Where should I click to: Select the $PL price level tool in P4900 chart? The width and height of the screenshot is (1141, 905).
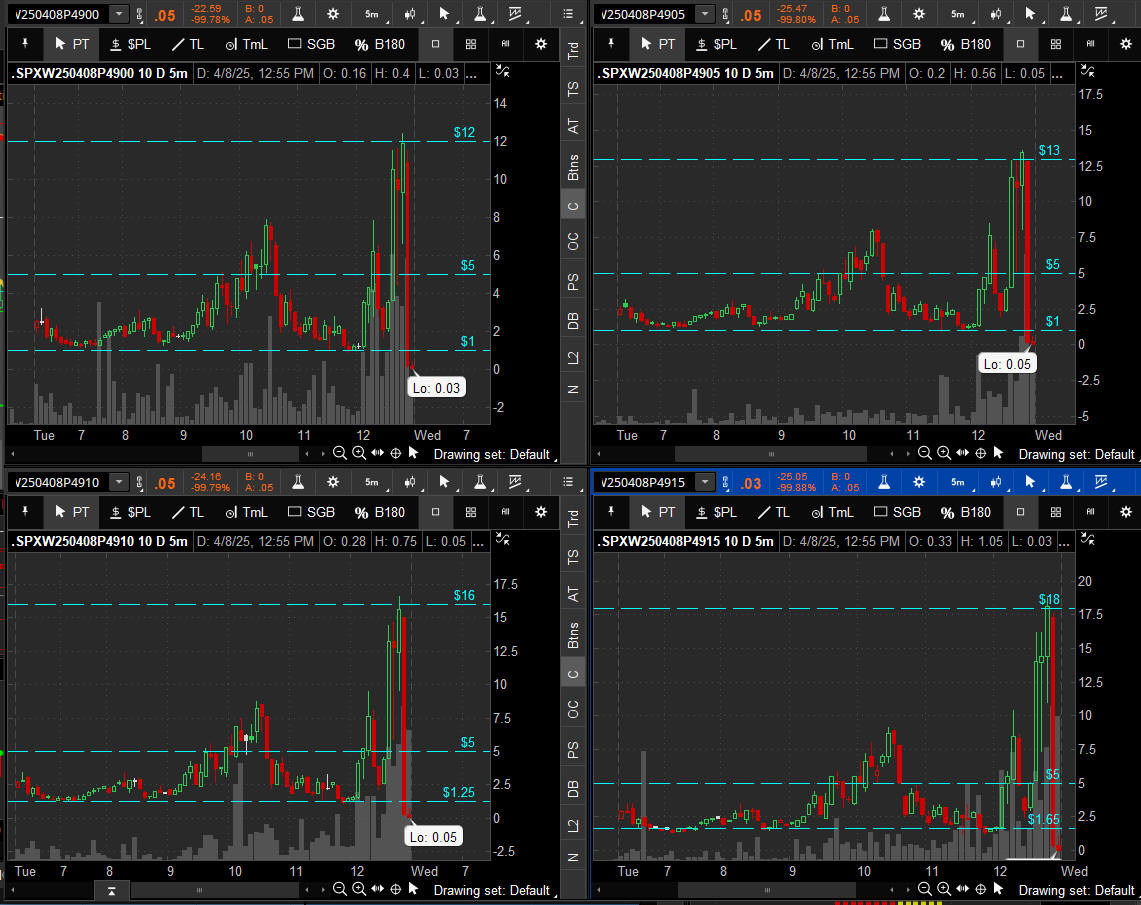click(x=131, y=44)
